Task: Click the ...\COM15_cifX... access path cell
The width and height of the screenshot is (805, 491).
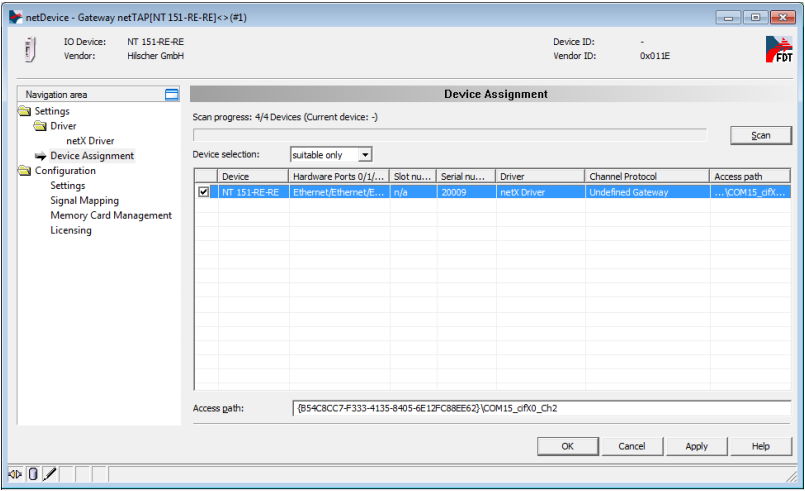Action: [750, 192]
